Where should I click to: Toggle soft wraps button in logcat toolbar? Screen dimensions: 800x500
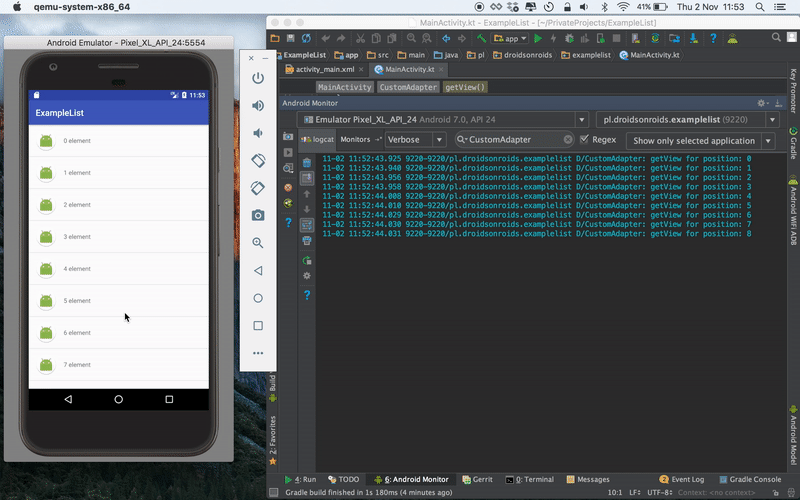(307, 224)
